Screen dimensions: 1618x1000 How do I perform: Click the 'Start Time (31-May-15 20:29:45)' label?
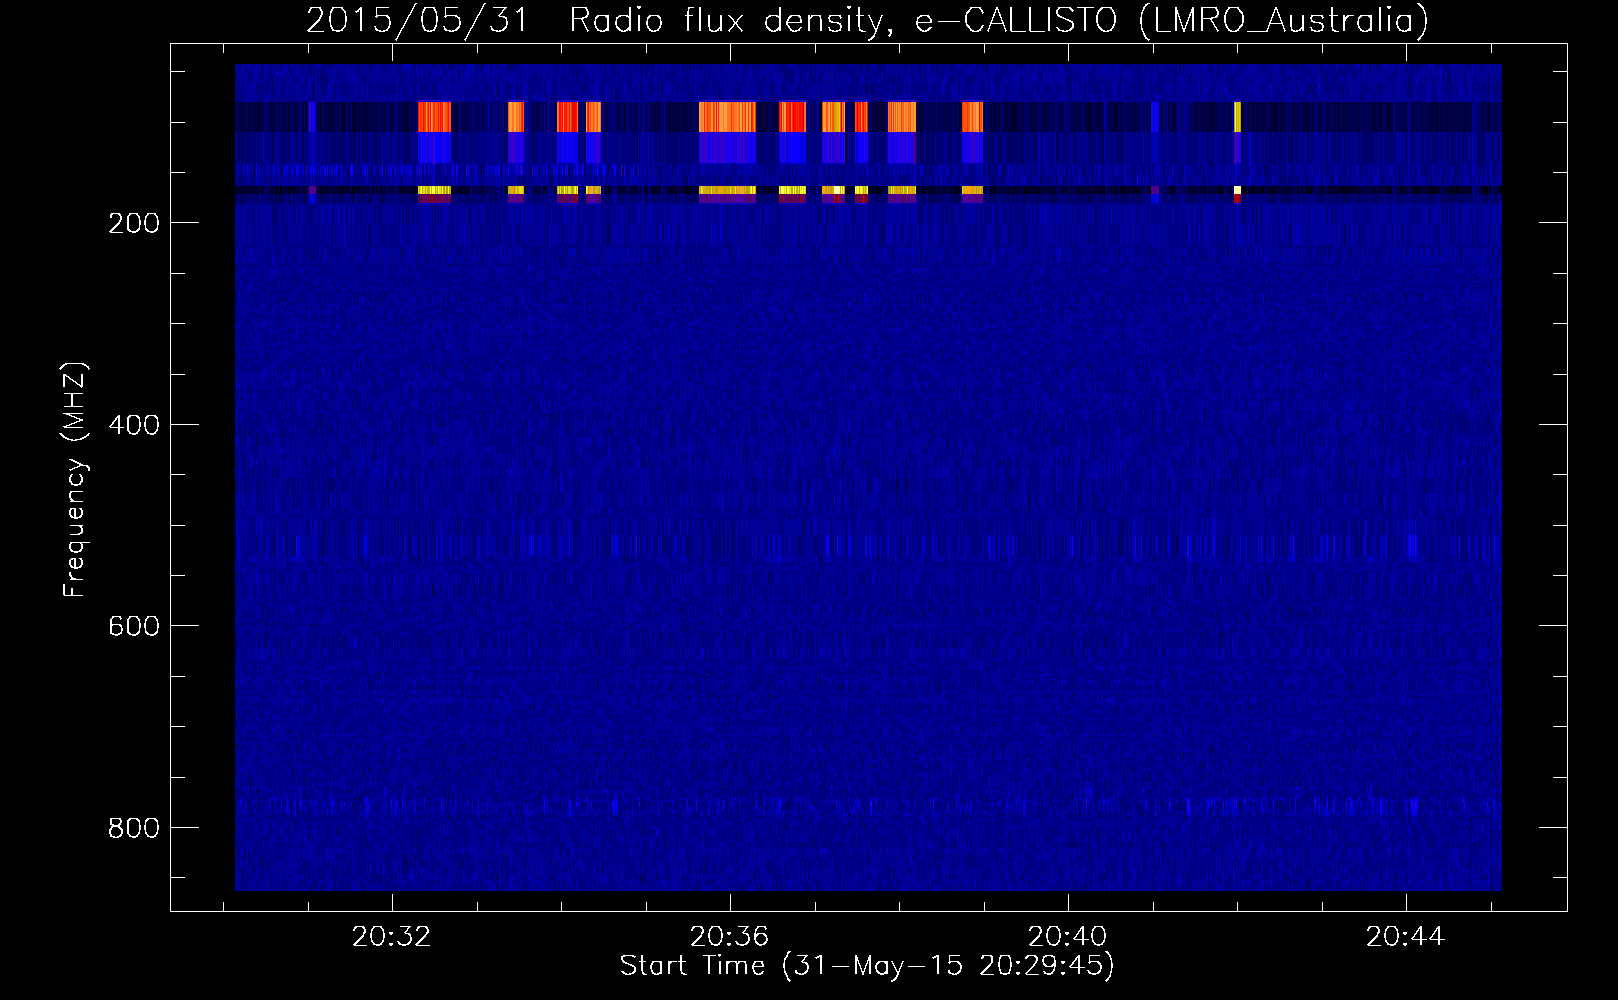(x=867, y=966)
